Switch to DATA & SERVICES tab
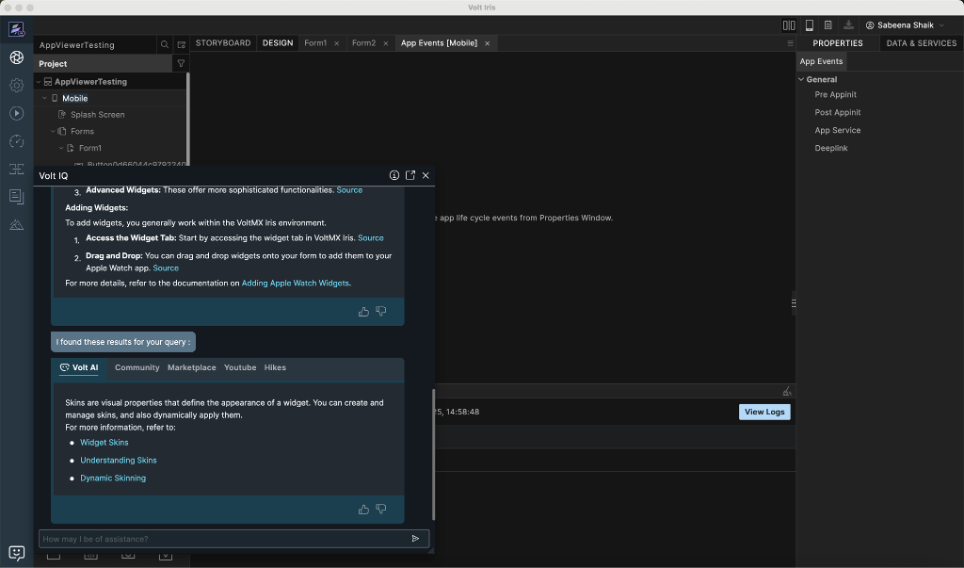 [921, 43]
